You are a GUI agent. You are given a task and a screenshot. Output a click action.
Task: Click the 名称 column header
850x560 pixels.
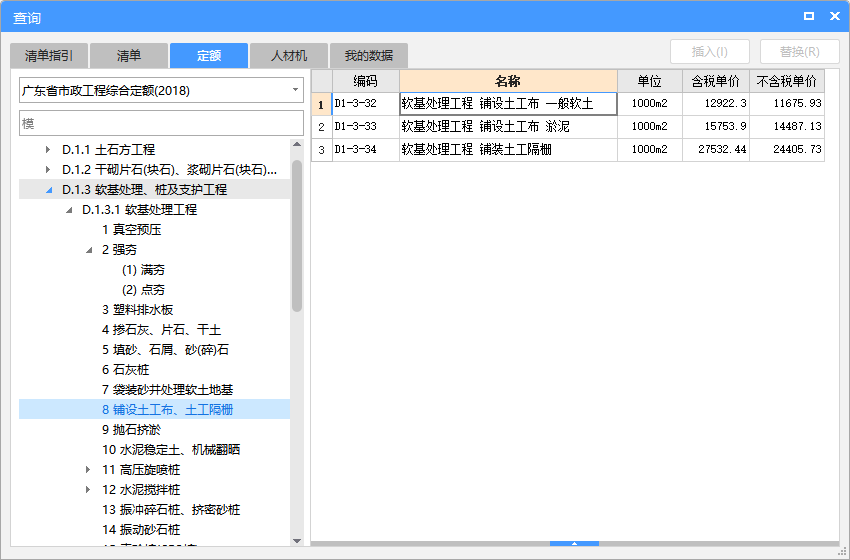(x=508, y=81)
